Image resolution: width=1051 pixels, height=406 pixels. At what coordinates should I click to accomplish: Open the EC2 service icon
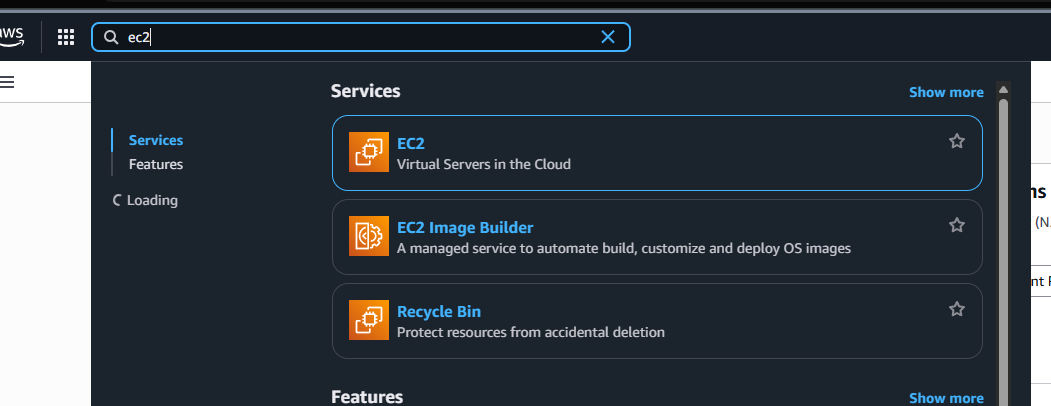click(369, 152)
